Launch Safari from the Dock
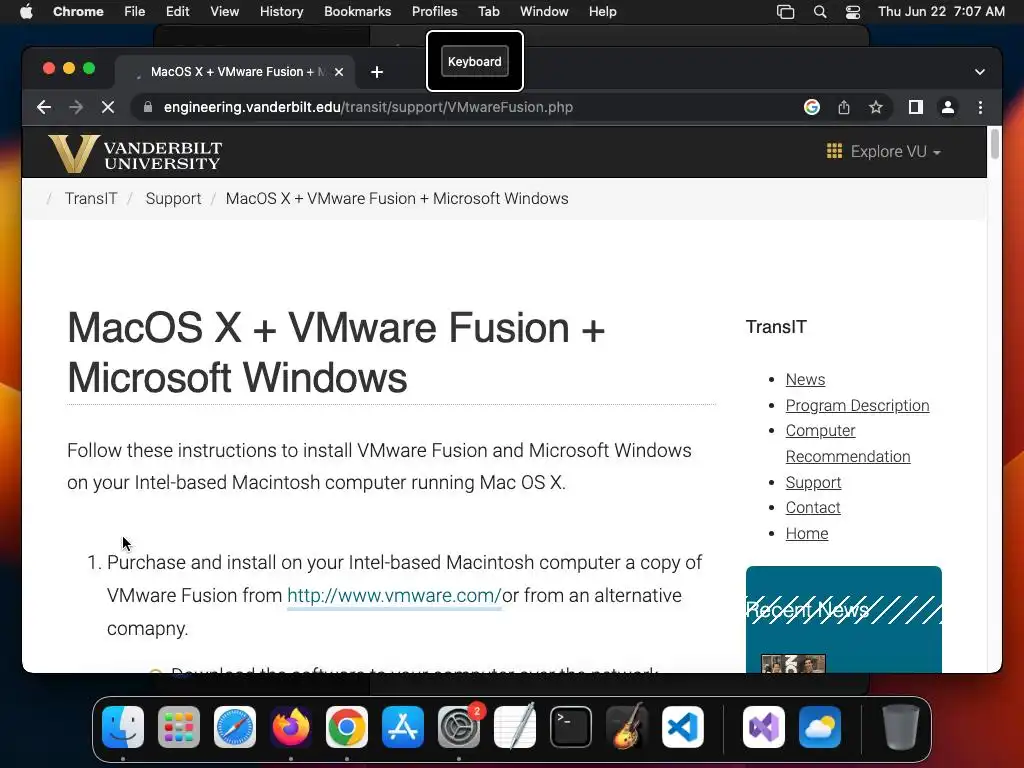 (235, 727)
